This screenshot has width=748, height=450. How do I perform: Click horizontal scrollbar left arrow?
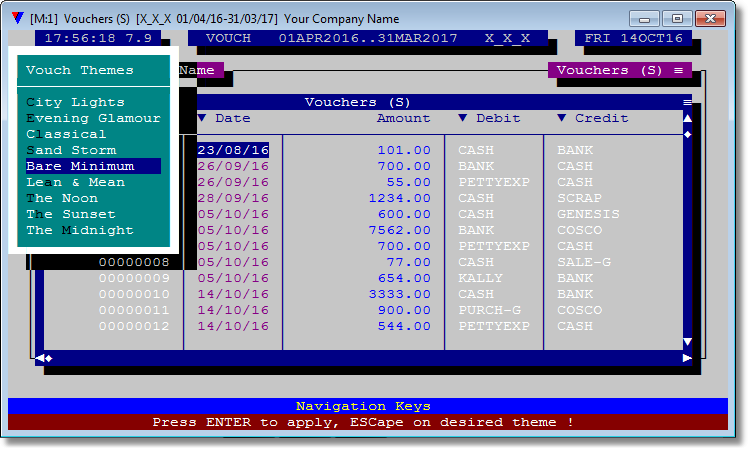click(x=40, y=358)
